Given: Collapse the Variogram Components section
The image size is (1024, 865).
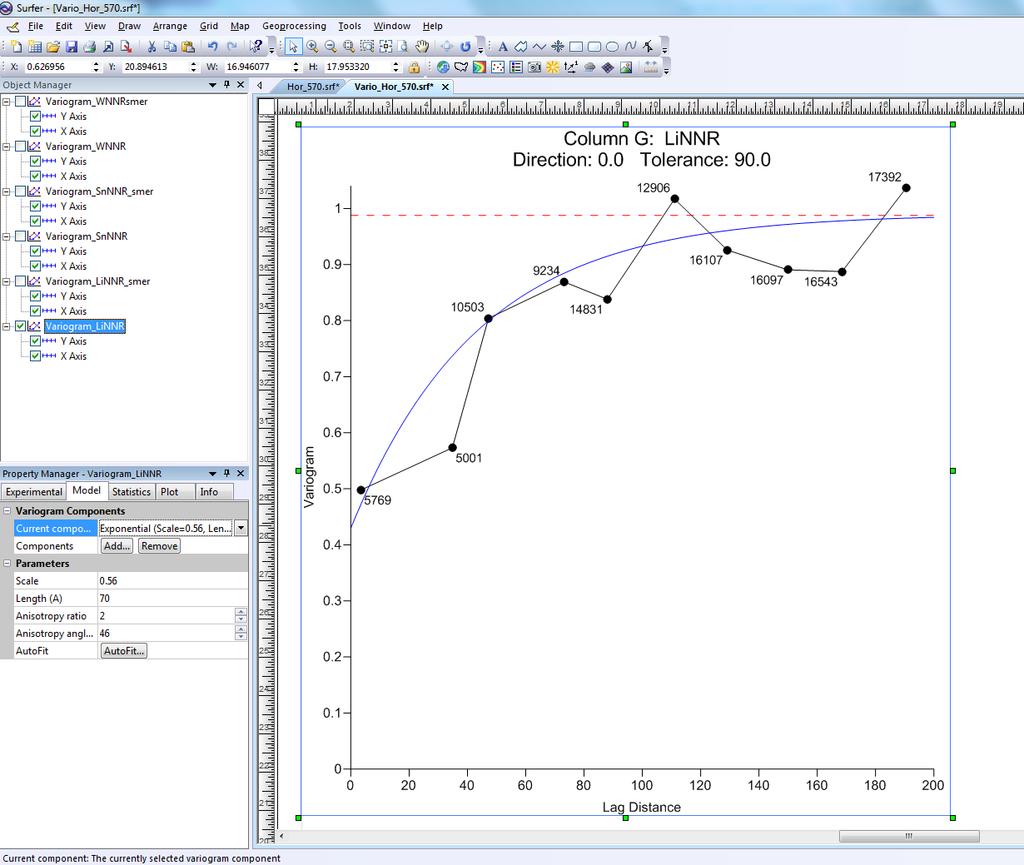Looking at the screenshot, I should coord(7,511).
